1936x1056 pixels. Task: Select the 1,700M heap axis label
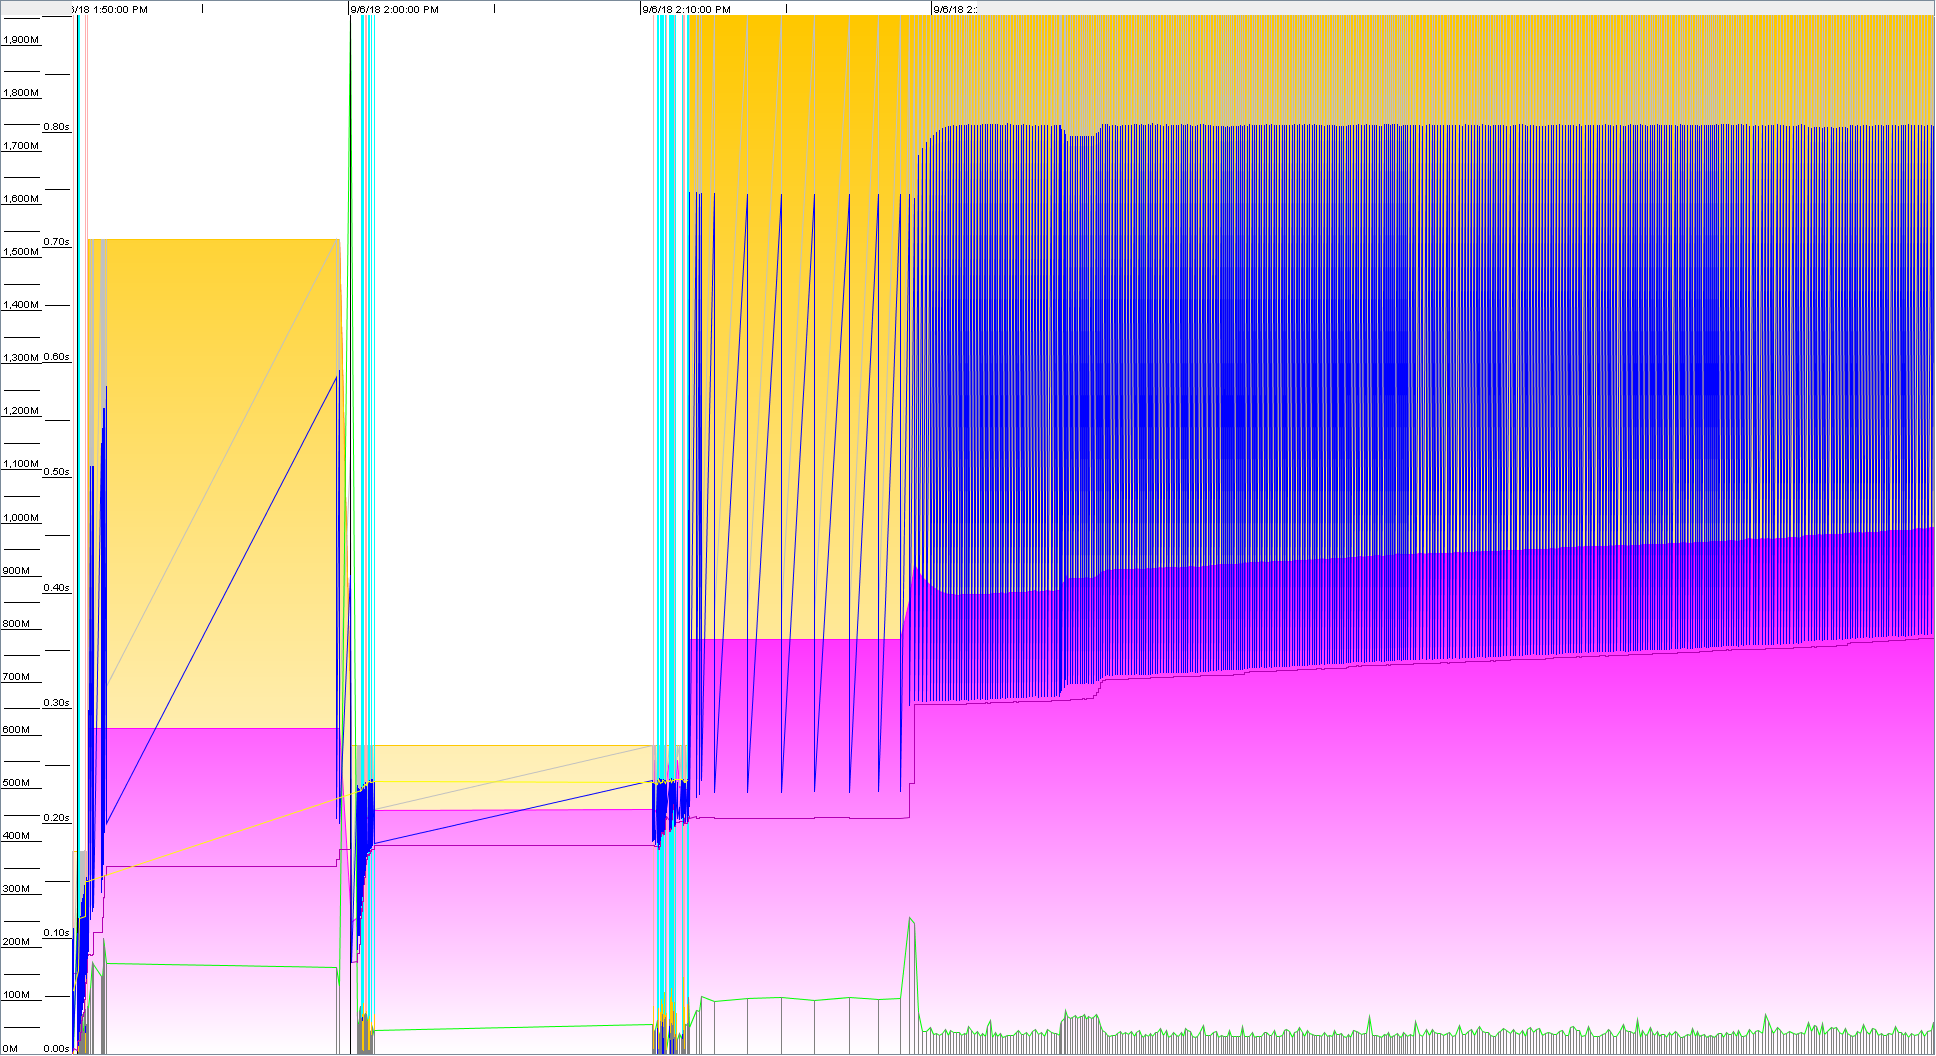point(21,146)
